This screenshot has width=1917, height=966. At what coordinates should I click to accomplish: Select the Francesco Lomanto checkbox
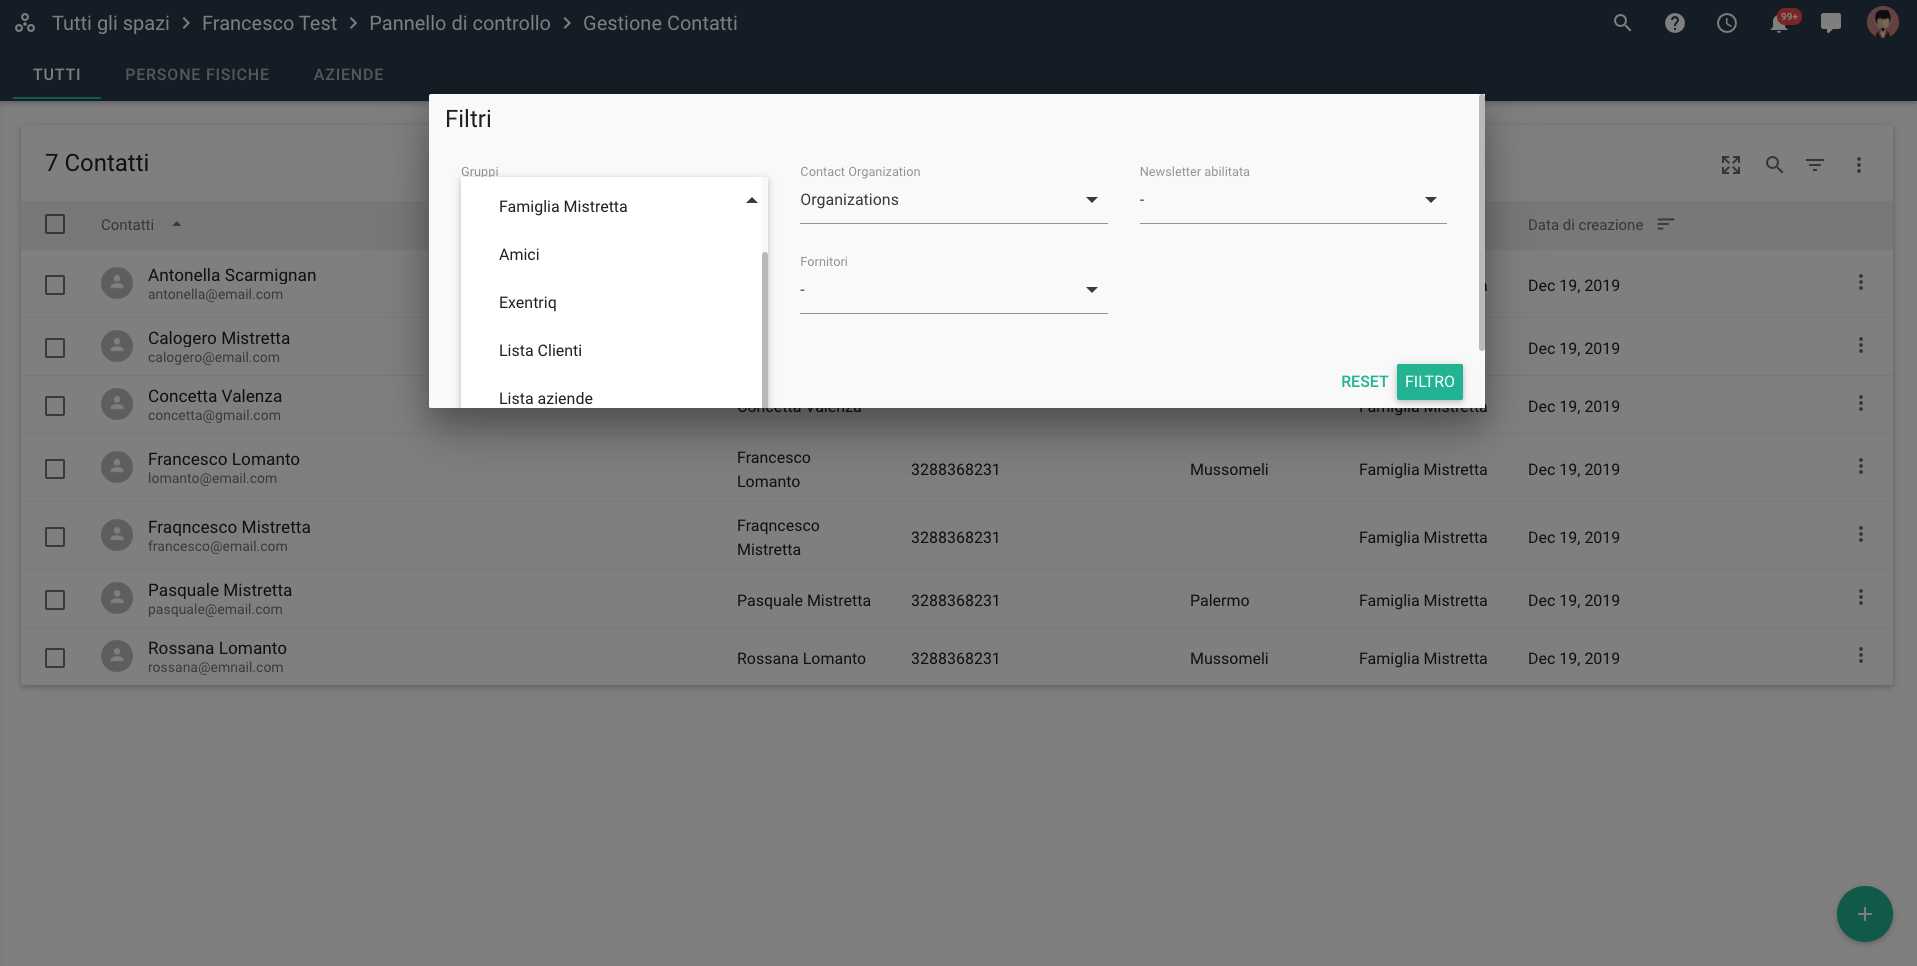click(55, 469)
